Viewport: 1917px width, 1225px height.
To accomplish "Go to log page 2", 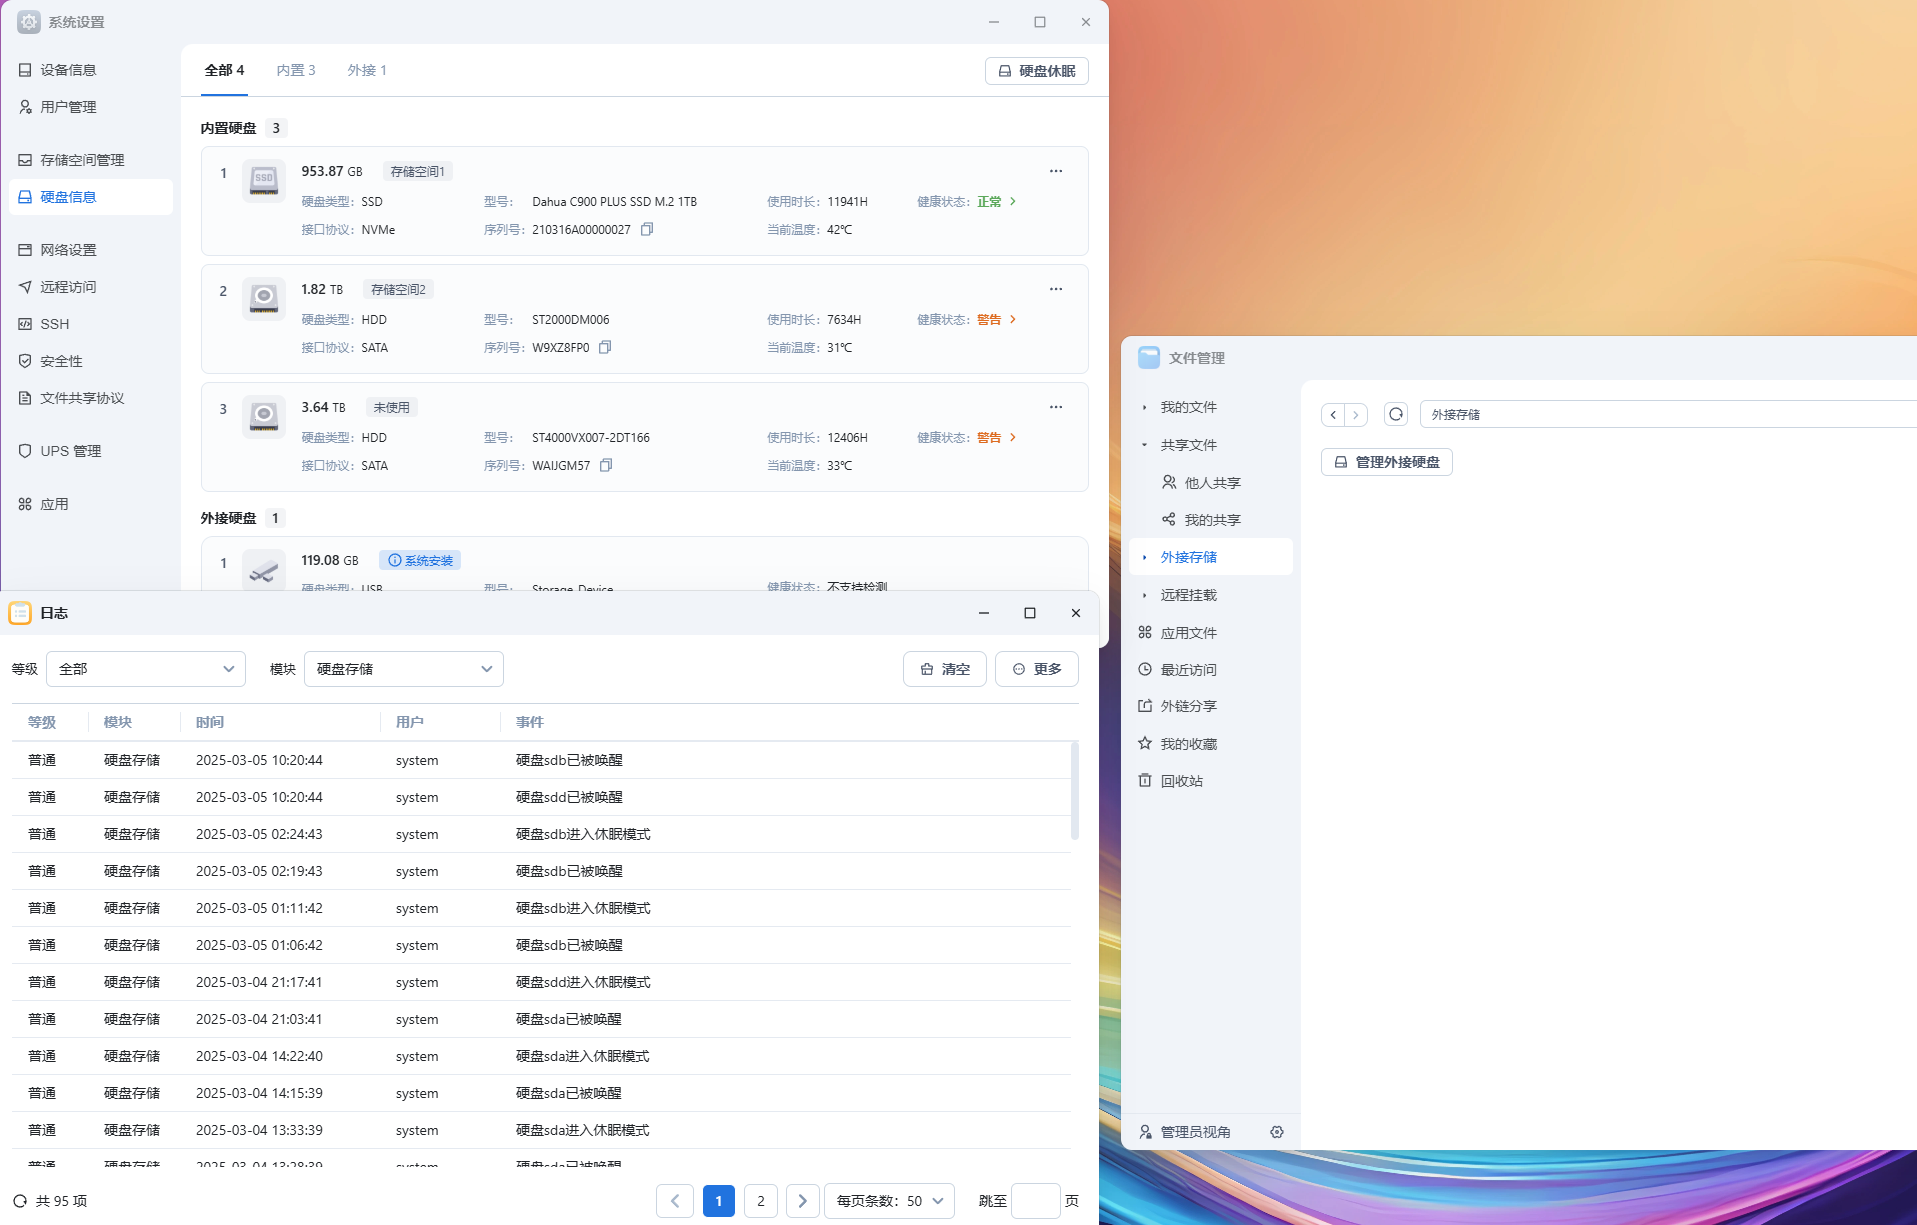I will [x=761, y=1201].
